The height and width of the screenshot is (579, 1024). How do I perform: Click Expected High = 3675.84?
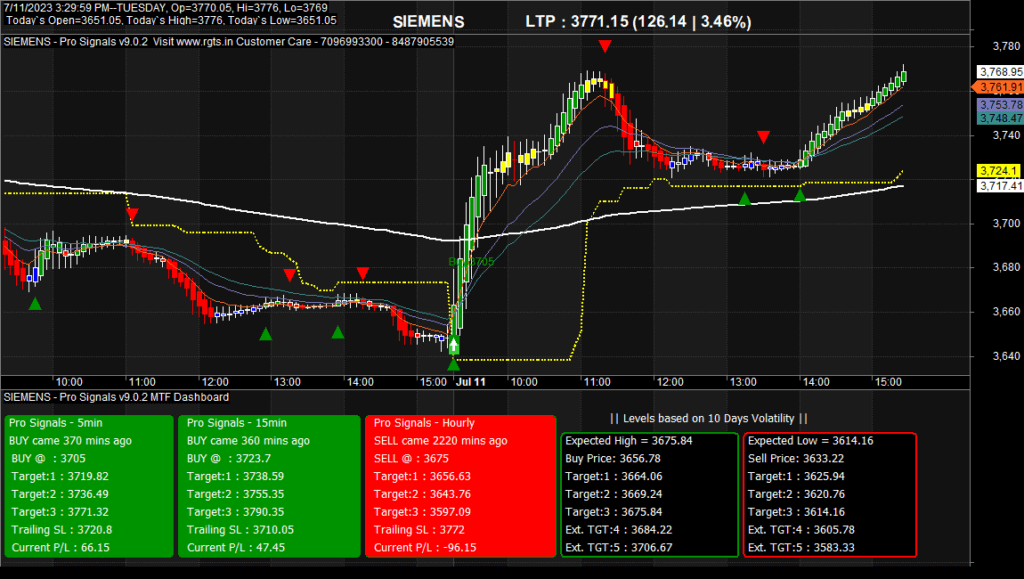click(x=628, y=441)
